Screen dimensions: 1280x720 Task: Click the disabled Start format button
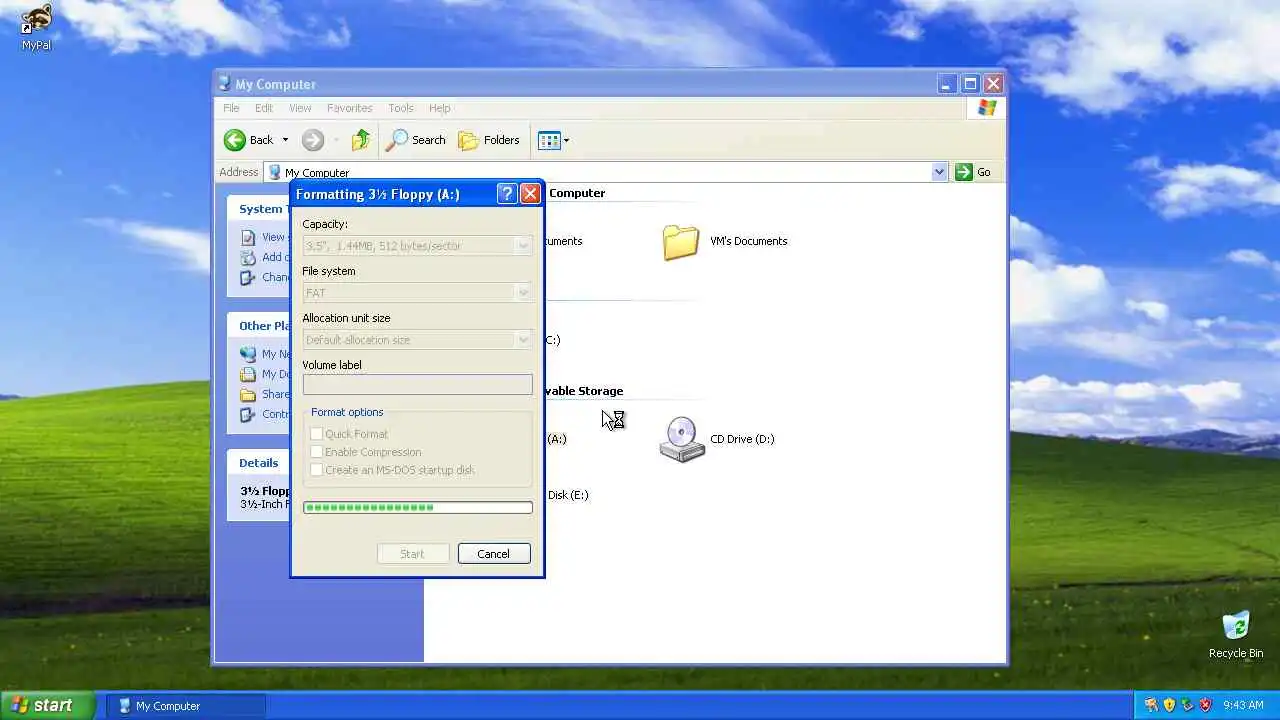tap(413, 554)
